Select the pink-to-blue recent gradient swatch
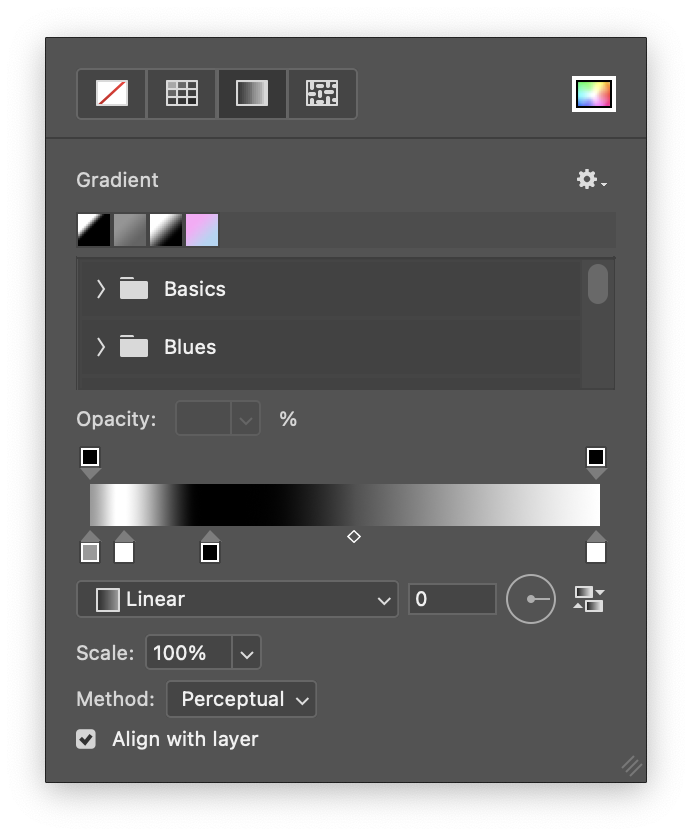Viewport: 692px width, 836px height. [x=202, y=230]
